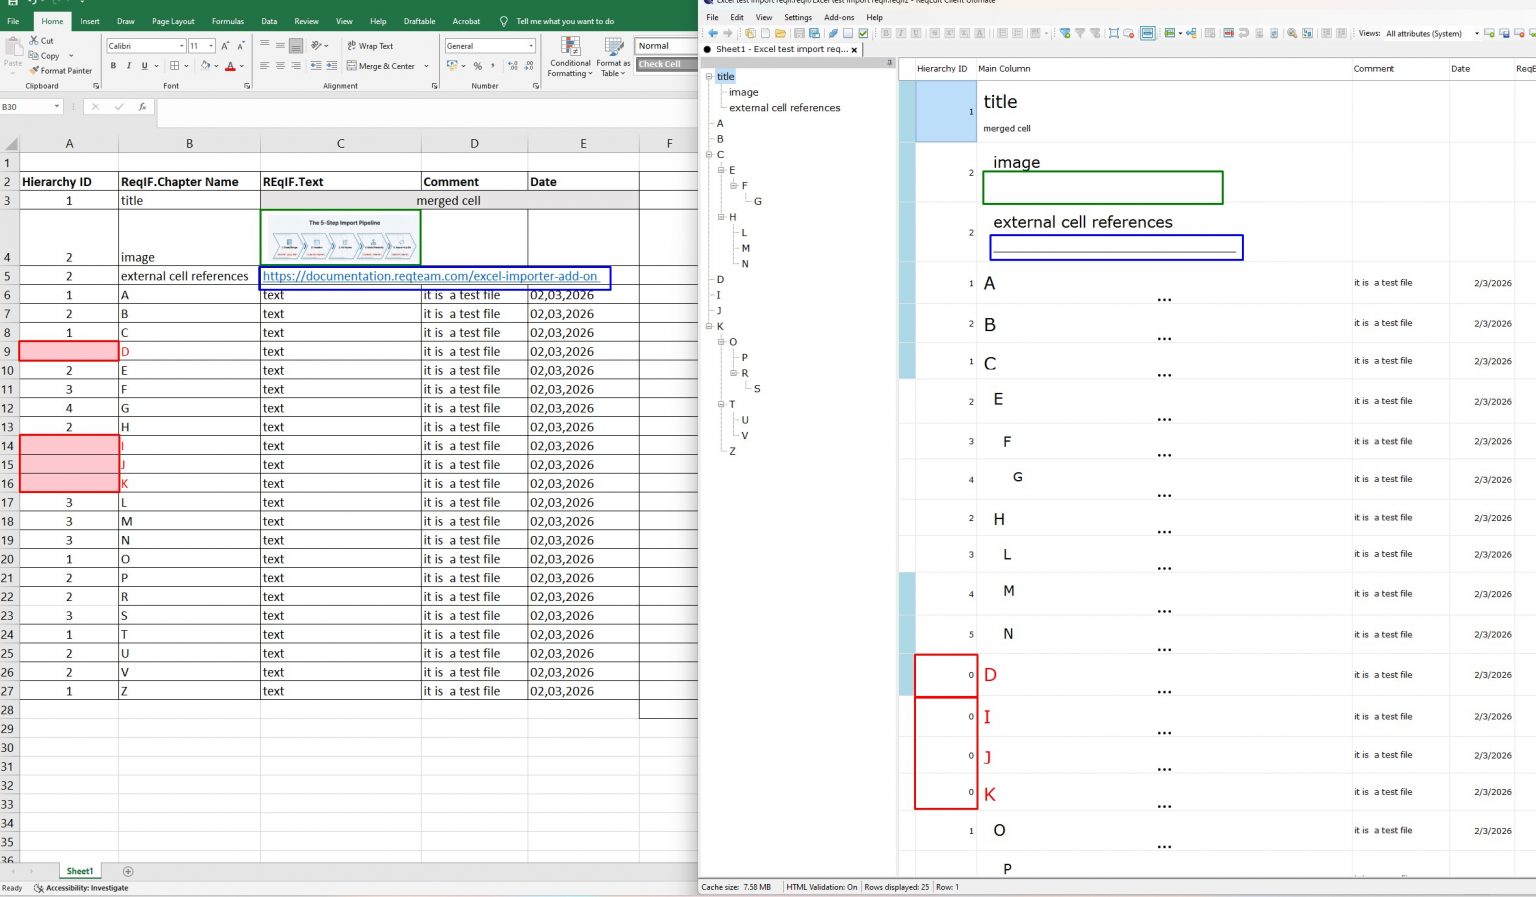
Task: Click the ReqEdit search magnifier icon
Action: [1292, 33]
